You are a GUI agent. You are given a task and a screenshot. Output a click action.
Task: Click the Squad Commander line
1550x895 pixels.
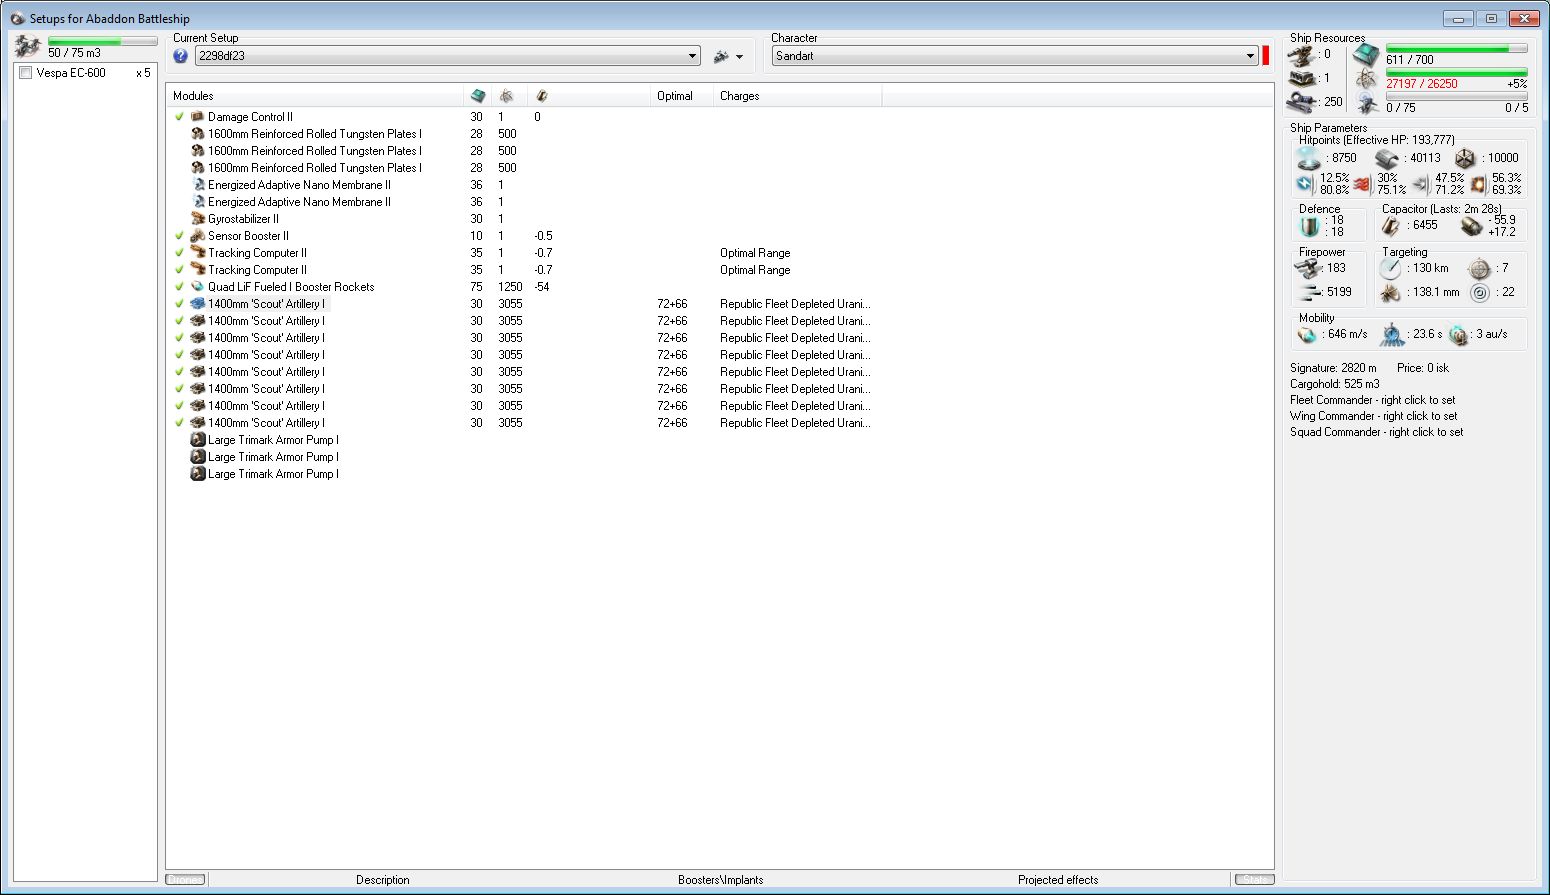point(1377,432)
